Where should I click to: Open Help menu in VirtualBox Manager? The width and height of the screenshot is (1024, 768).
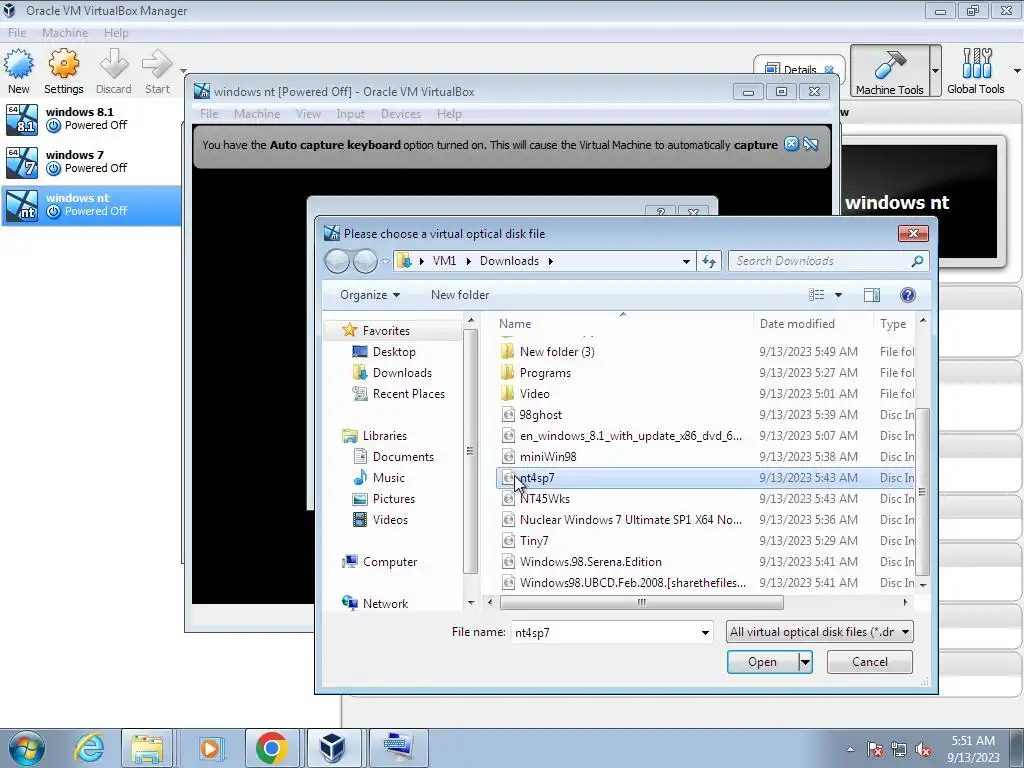tap(116, 33)
